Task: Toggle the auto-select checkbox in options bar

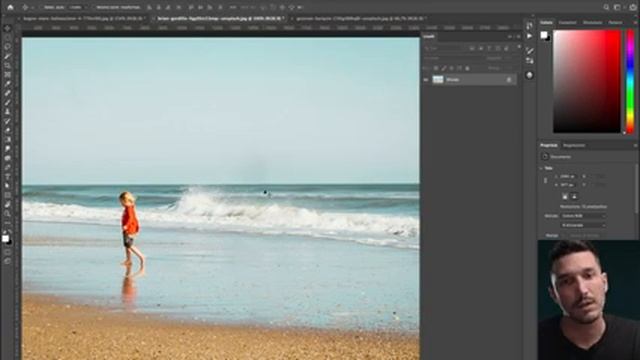Action: tap(41, 7)
